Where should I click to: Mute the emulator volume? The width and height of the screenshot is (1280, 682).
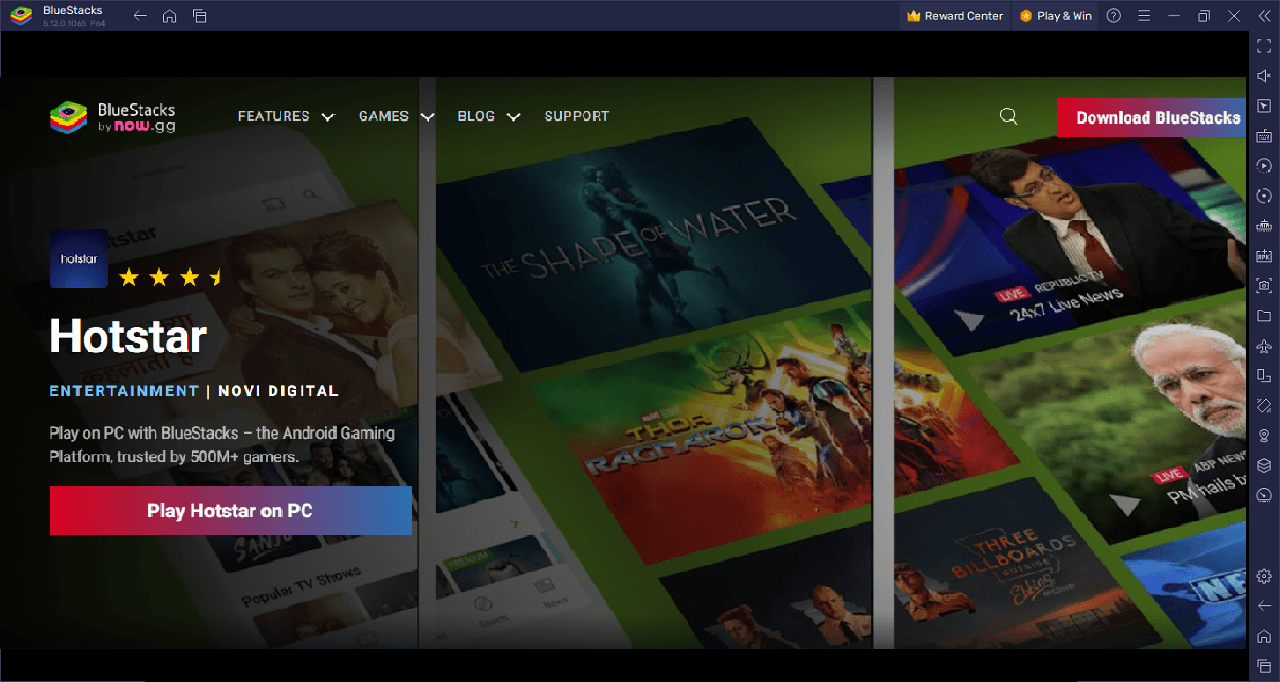tap(1263, 75)
